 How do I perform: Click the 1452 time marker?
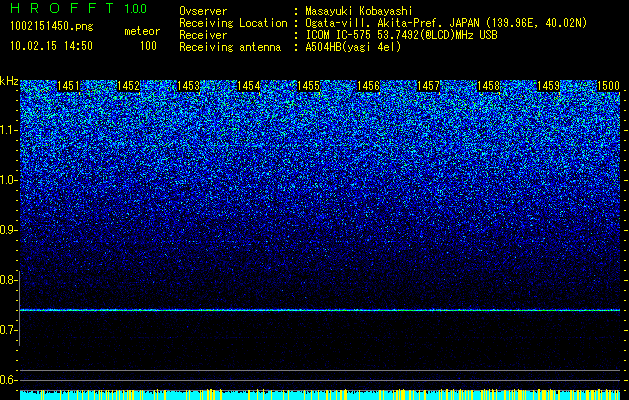coord(128,86)
